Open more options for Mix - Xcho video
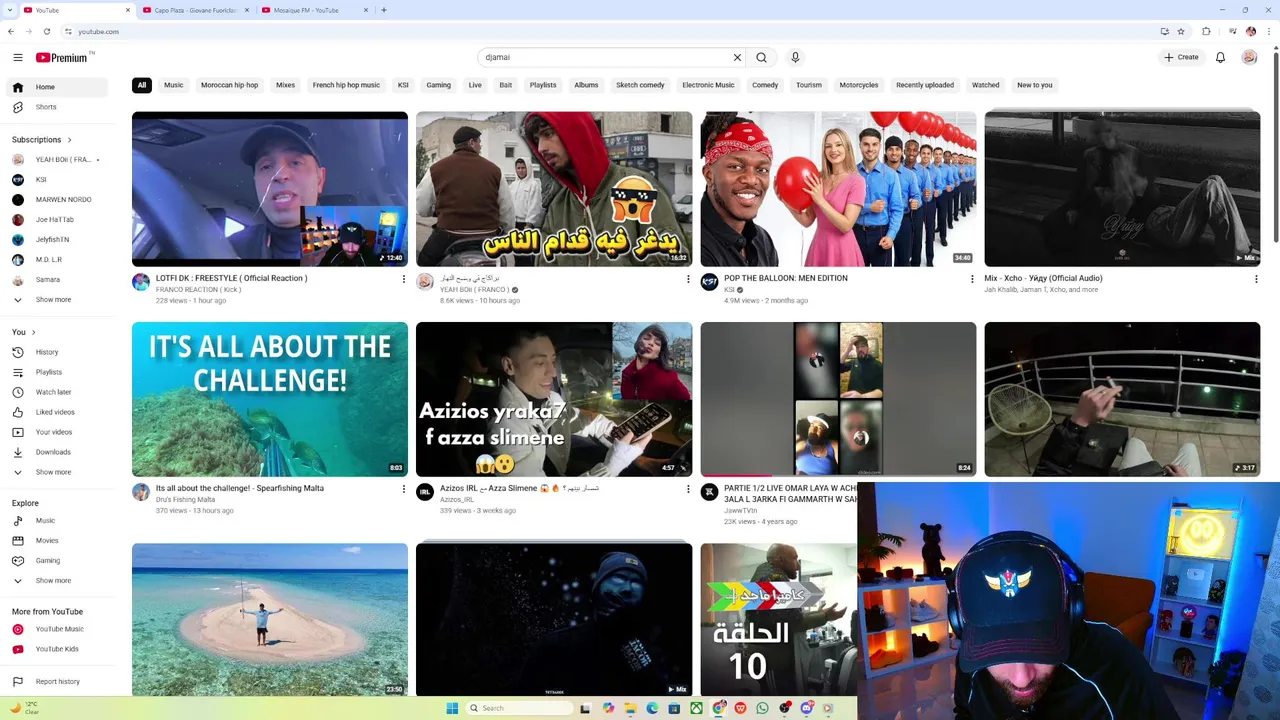Viewport: 1280px width, 720px height. [1256, 279]
